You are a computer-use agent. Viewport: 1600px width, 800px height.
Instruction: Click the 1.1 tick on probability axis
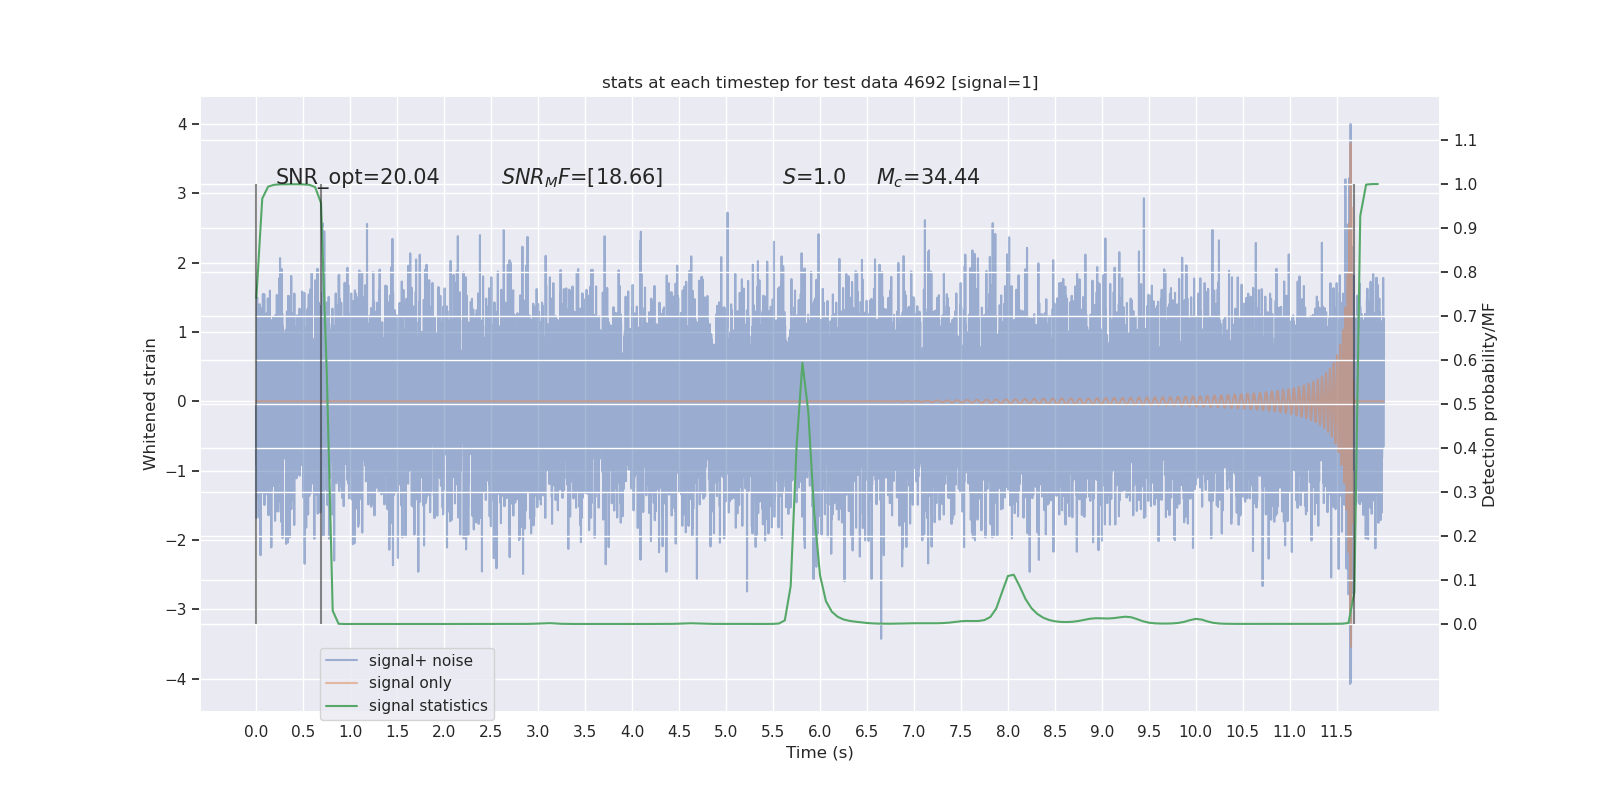pos(1465,140)
